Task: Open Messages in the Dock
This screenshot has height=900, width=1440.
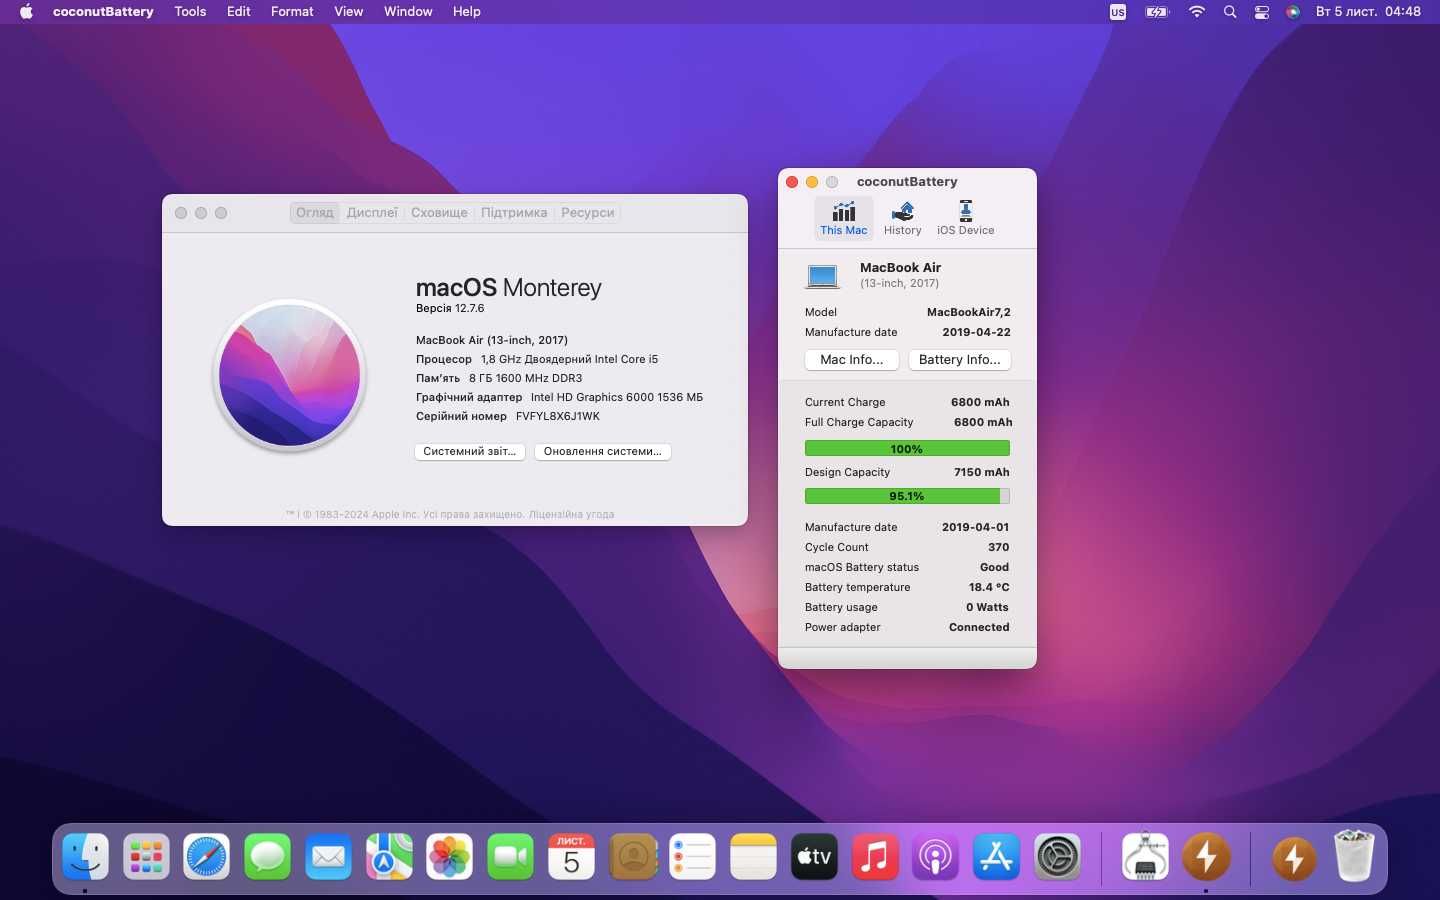Action: (x=268, y=857)
